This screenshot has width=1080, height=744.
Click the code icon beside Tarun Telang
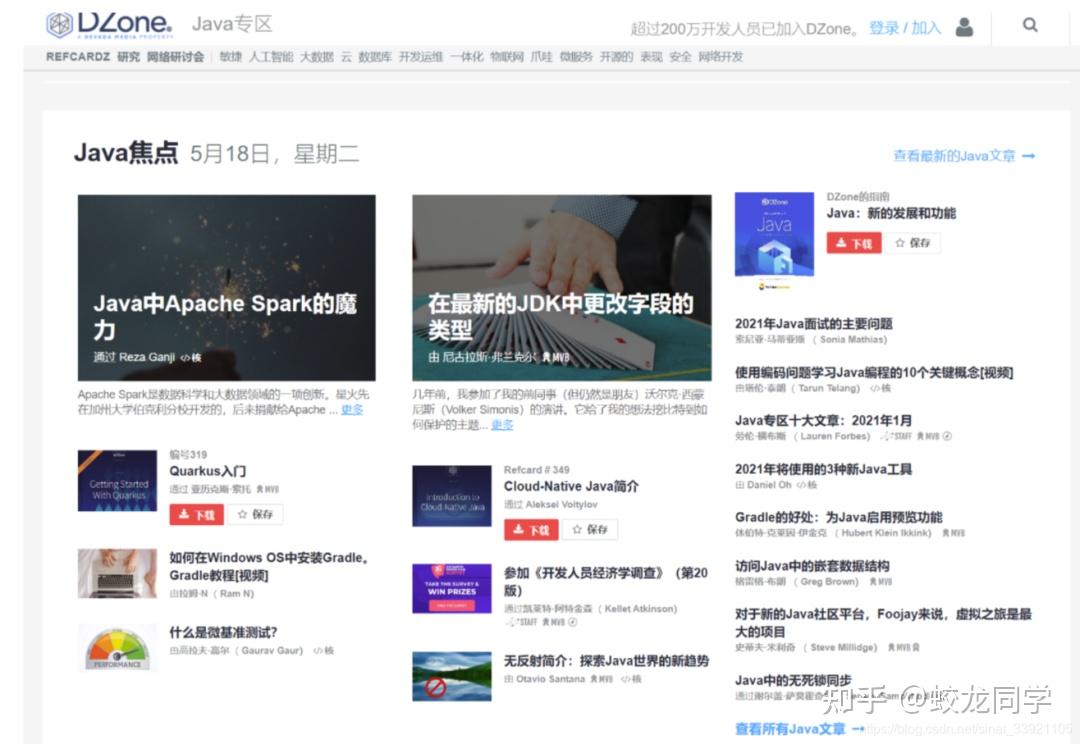pyautogui.click(x=875, y=388)
